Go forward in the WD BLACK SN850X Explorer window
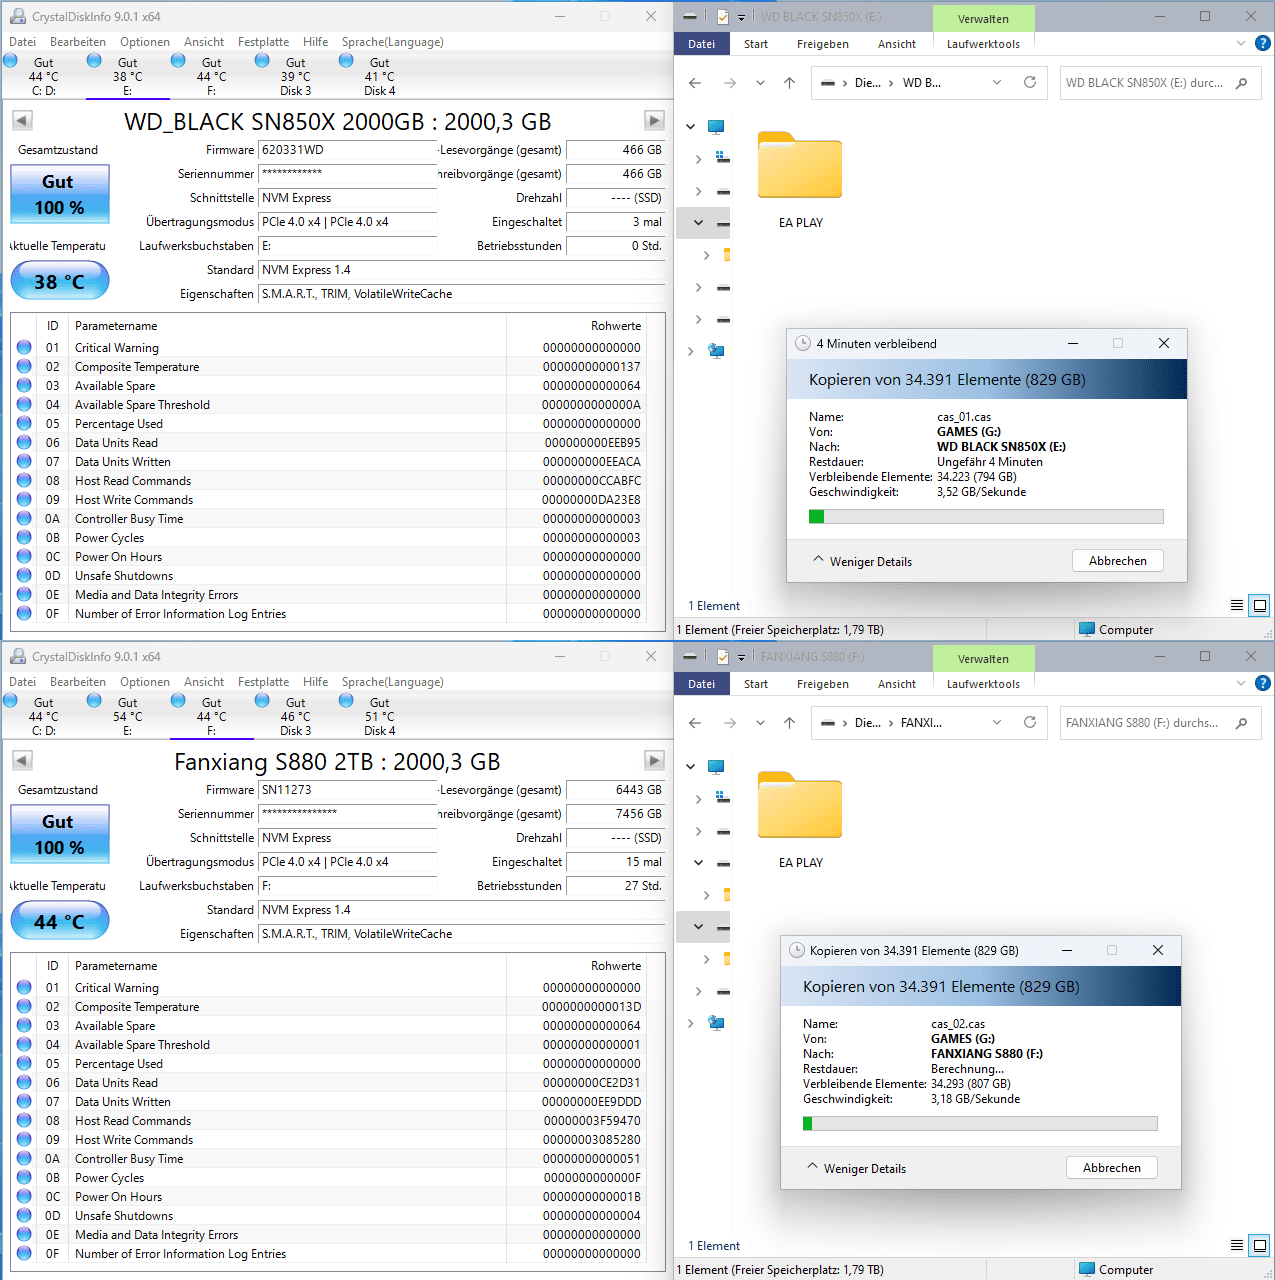Image resolution: width=1275 pixels, height=1280 pixels. pos(730,83)
